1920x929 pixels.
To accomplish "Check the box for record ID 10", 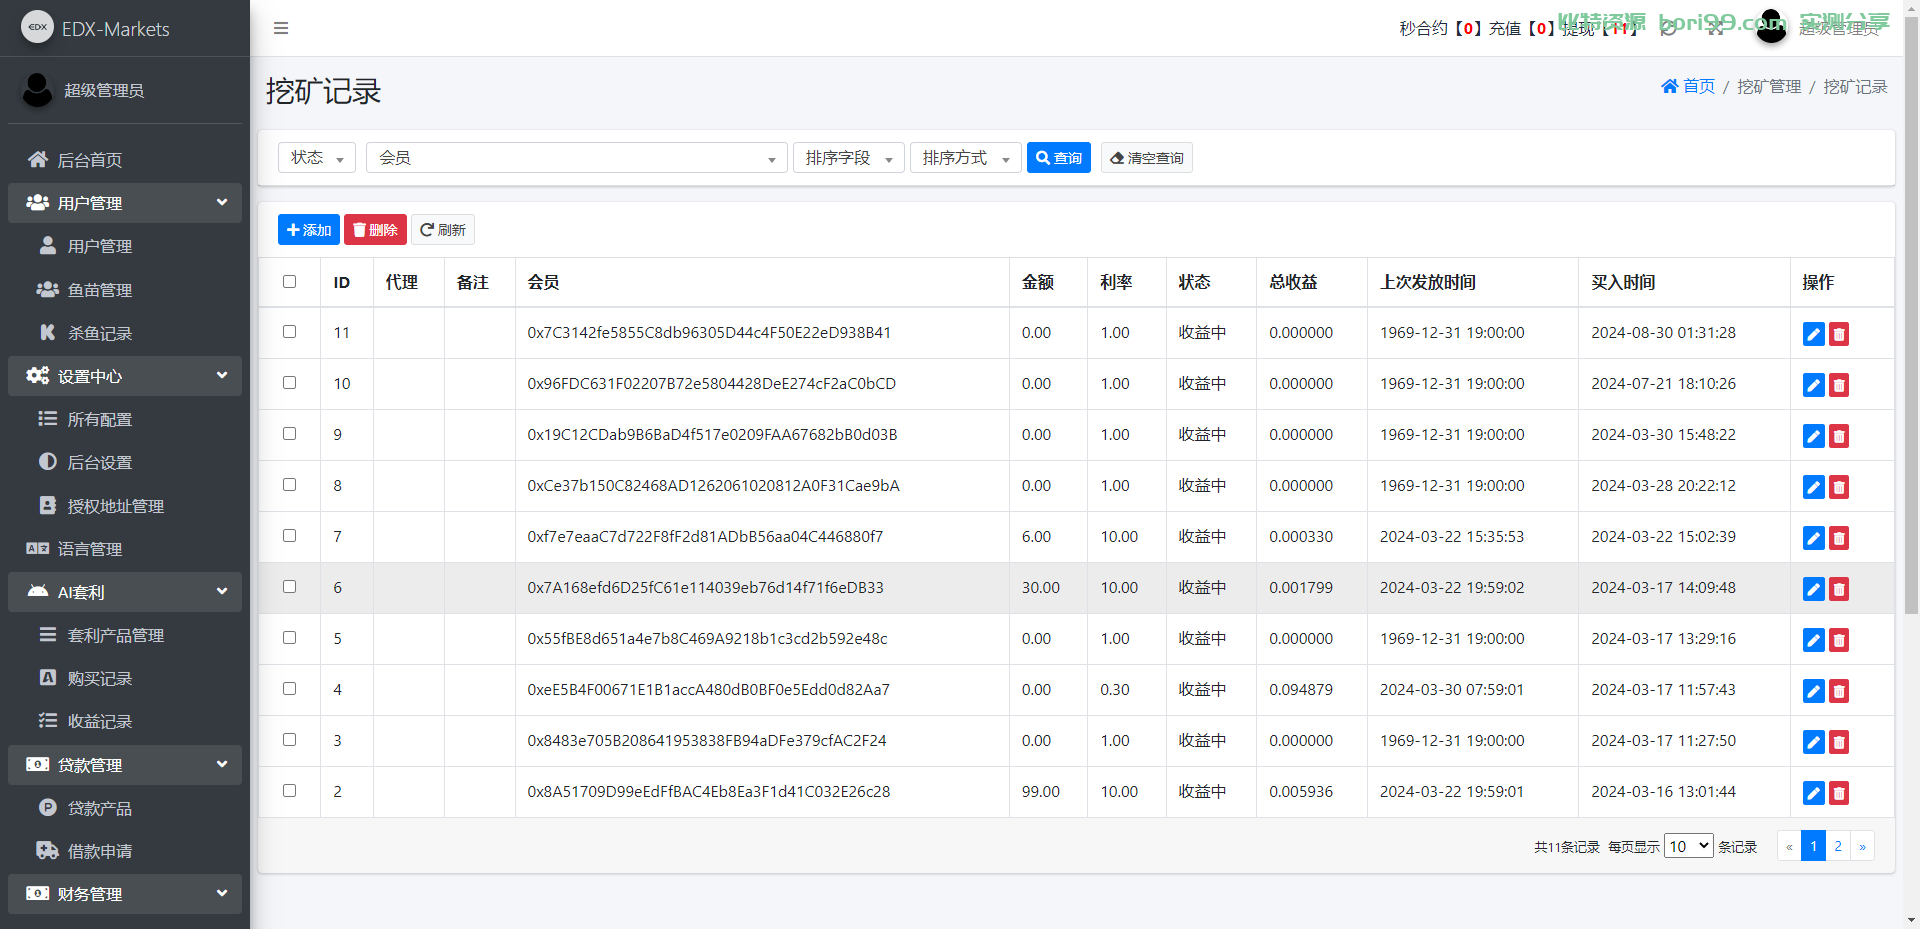I will (289, 383).
